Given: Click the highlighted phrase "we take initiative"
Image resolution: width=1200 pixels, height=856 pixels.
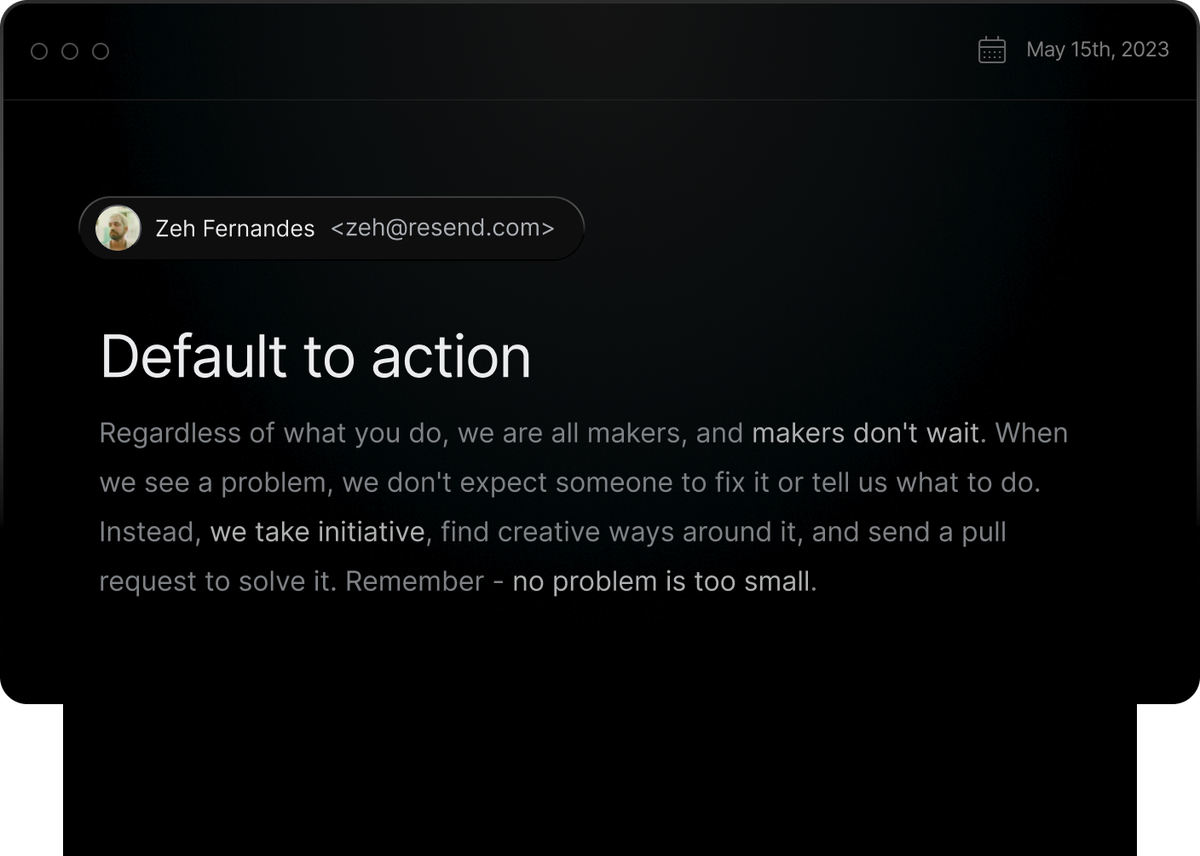Looking at the screenshot, I should click(x=318, y=531).
